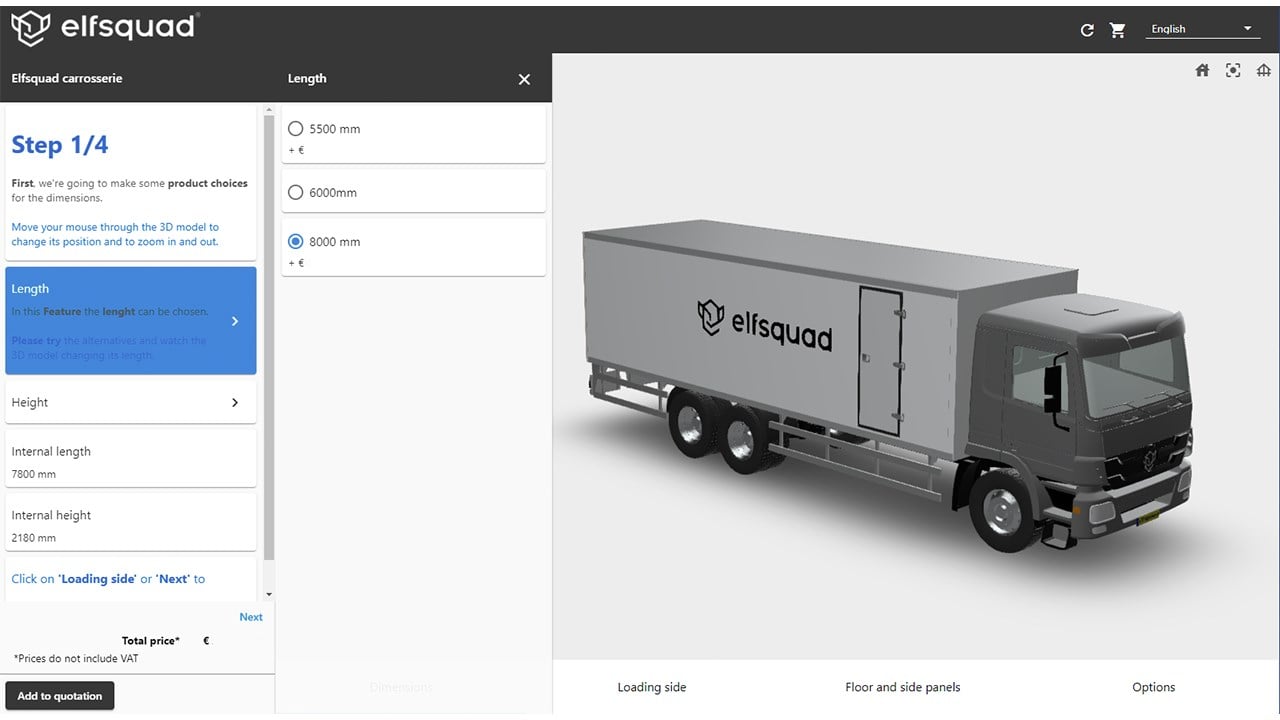Screen dimensions: 1280x720
Task: Switch to the Options tab
Action: [x=1153, y=687]
